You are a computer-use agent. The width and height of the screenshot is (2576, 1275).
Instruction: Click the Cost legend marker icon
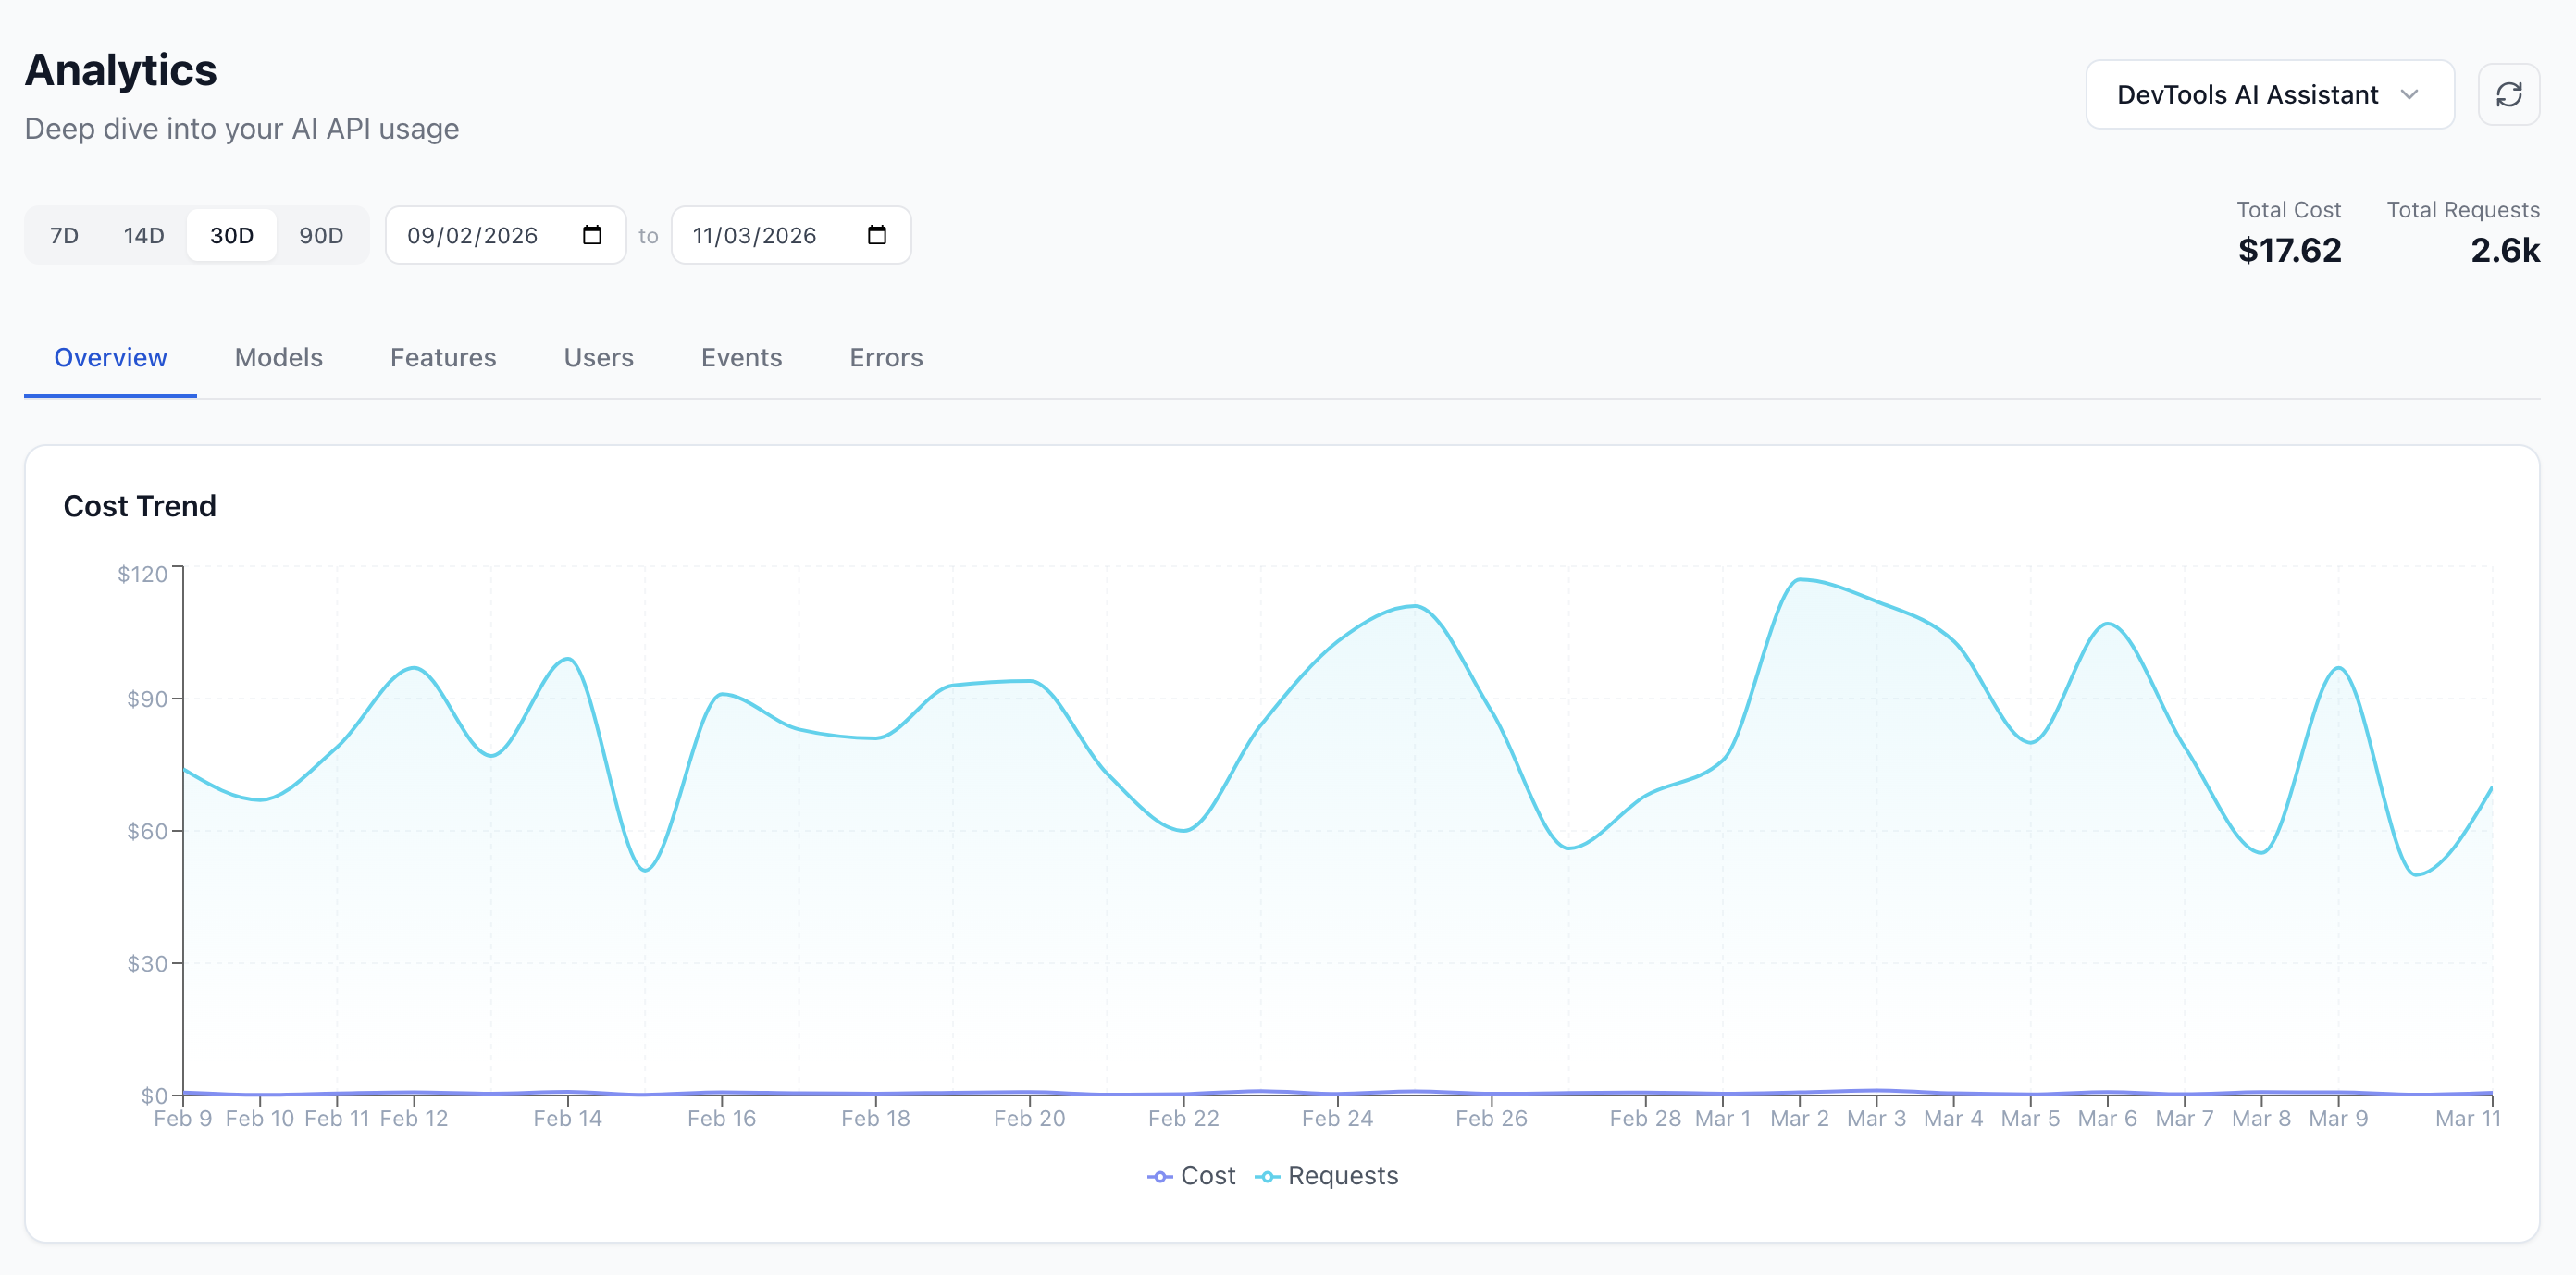pos(1159,1176)
